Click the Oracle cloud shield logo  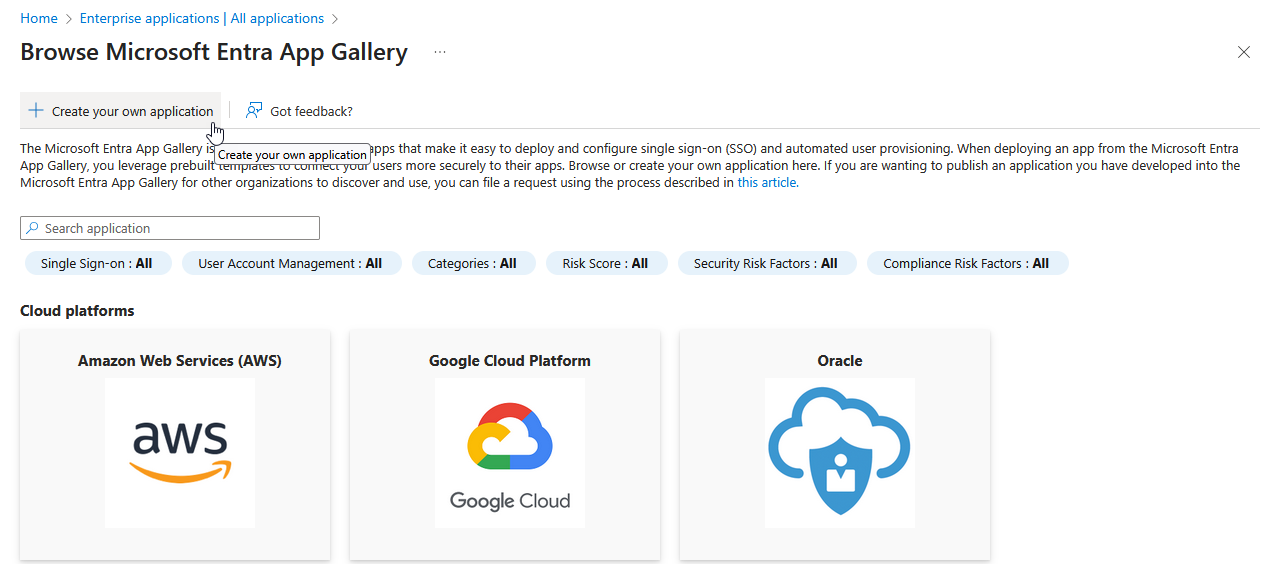click(x=840, y=453)
